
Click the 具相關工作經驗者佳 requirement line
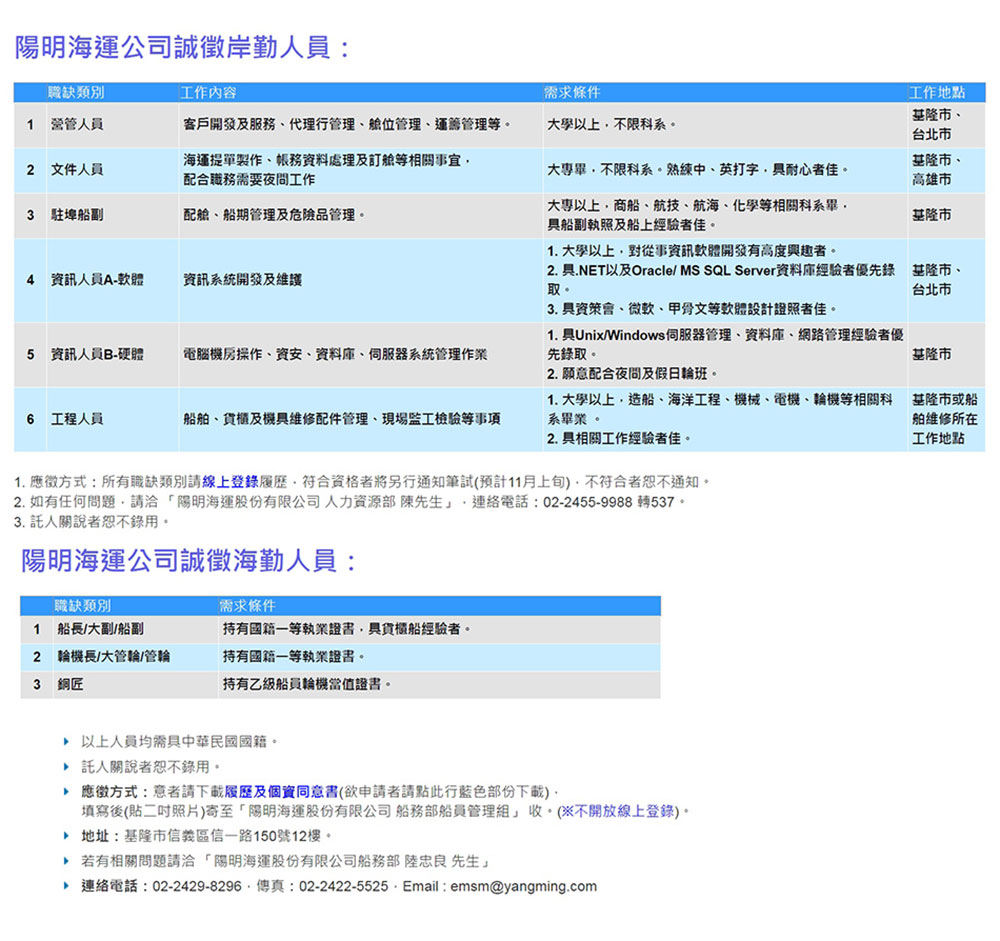(619, 439)
